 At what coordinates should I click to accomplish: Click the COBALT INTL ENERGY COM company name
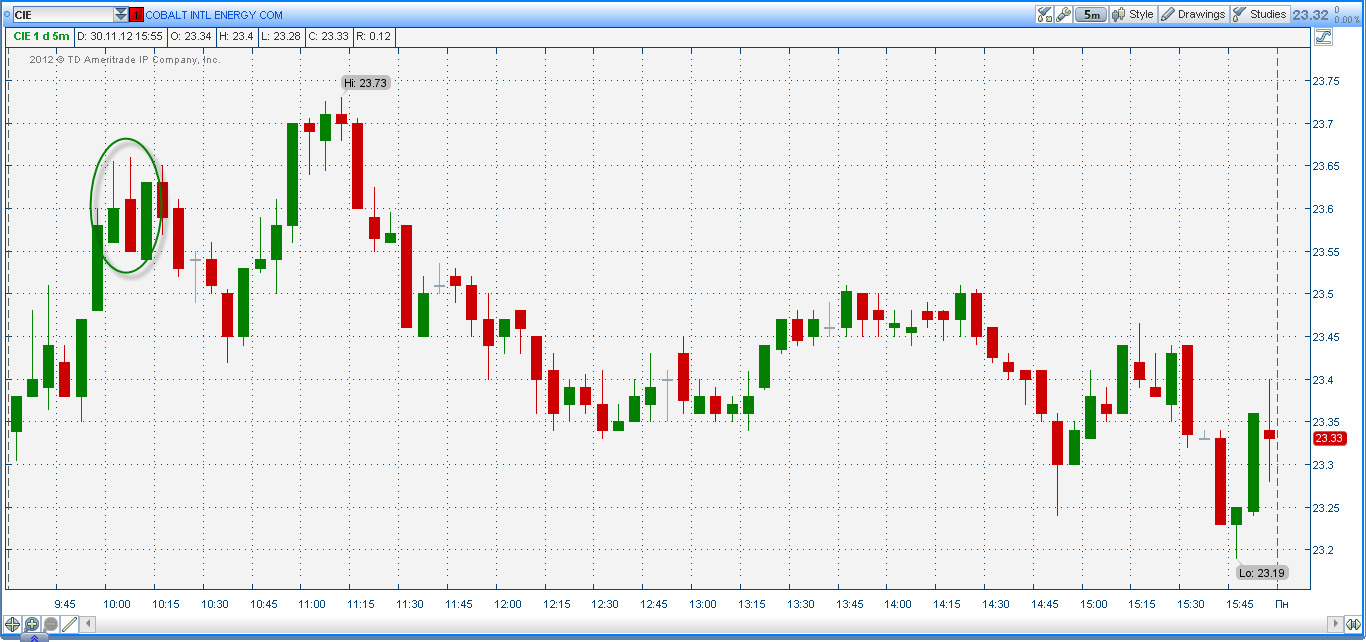[214, 15]
